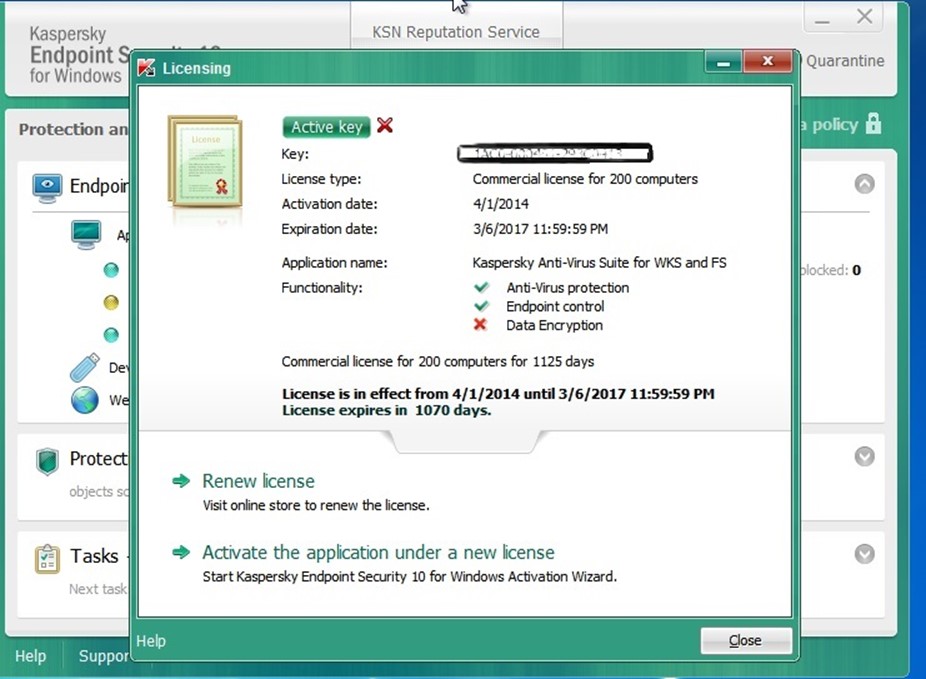Click the green check beside Anti-Virus protection

[481, 288]
